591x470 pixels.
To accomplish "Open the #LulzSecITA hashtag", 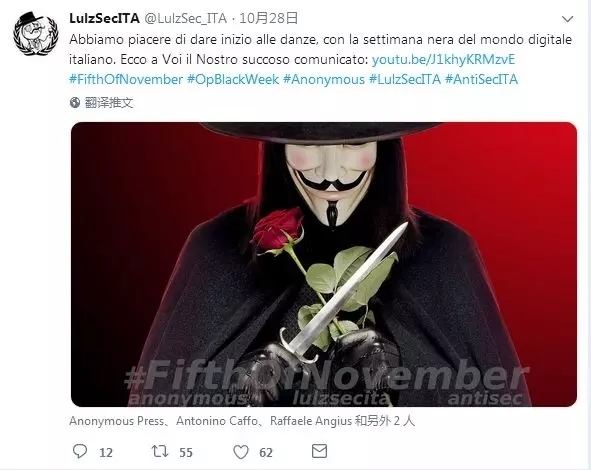I will pyautogui.click(x=405, y=80).
